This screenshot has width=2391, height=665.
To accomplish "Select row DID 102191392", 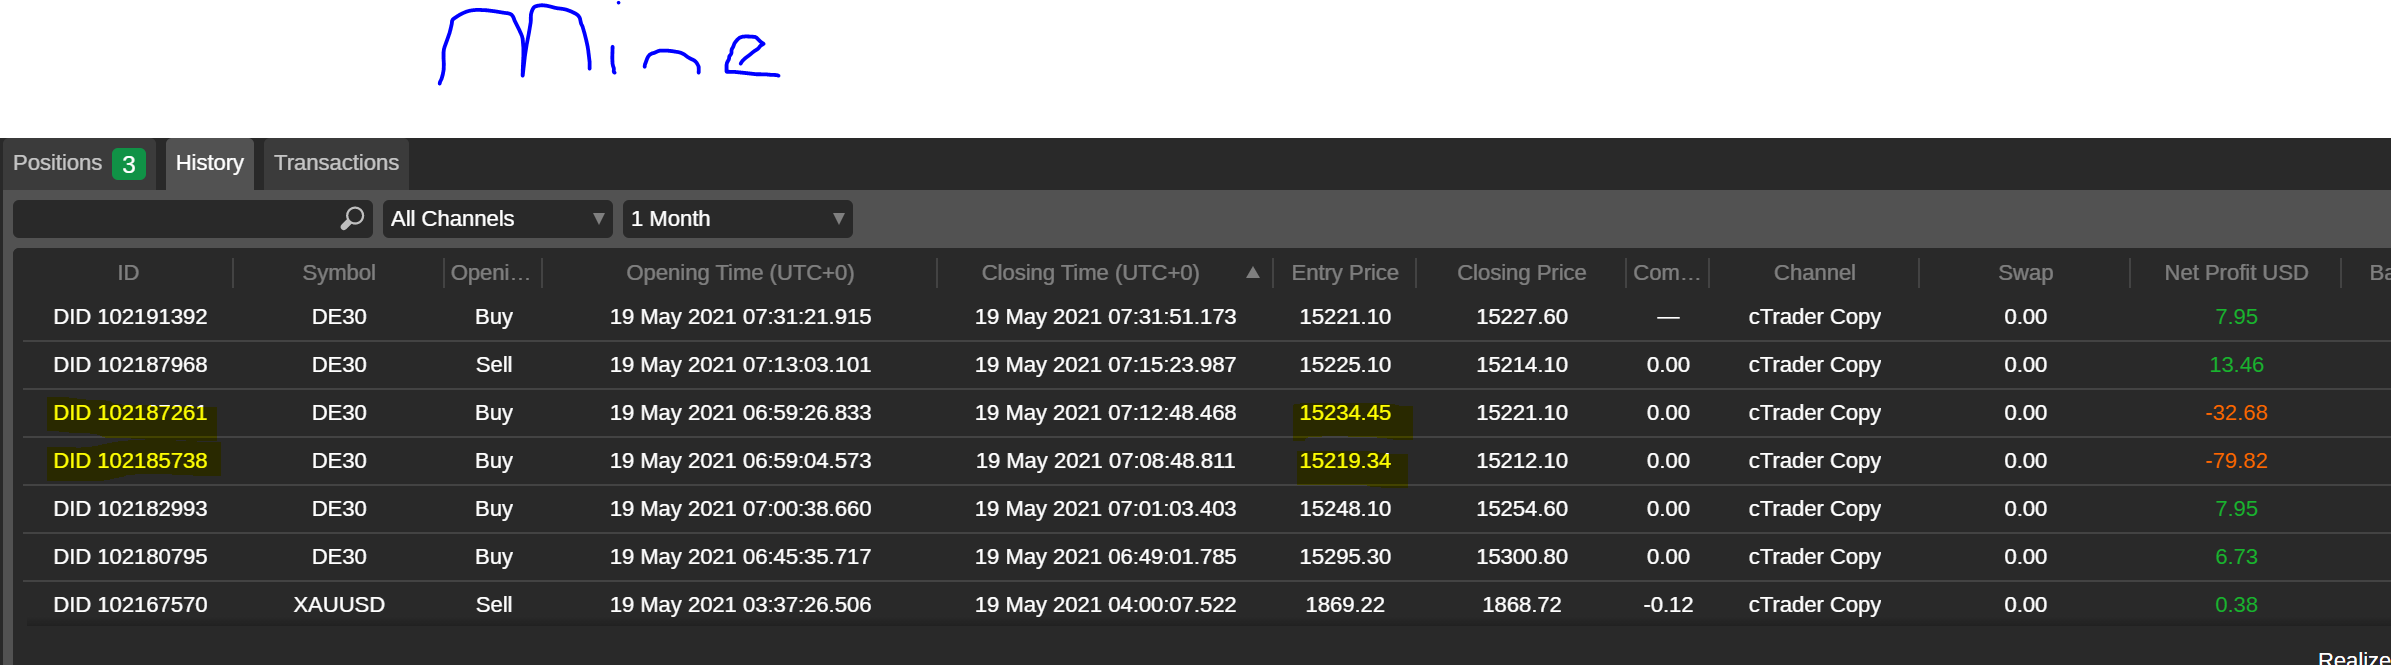I will [x=130, y=317].
